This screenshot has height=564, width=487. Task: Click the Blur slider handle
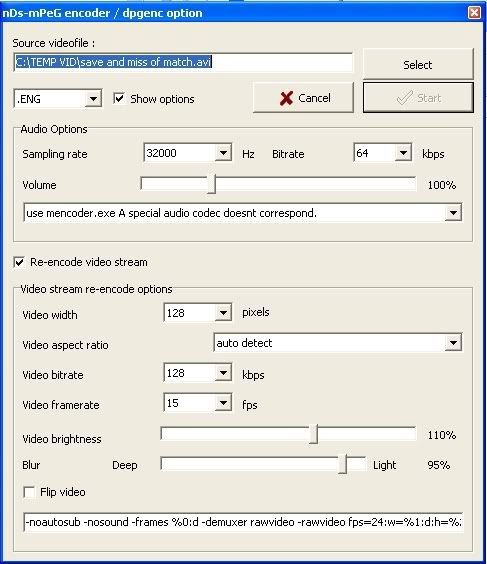pos(343,464)
